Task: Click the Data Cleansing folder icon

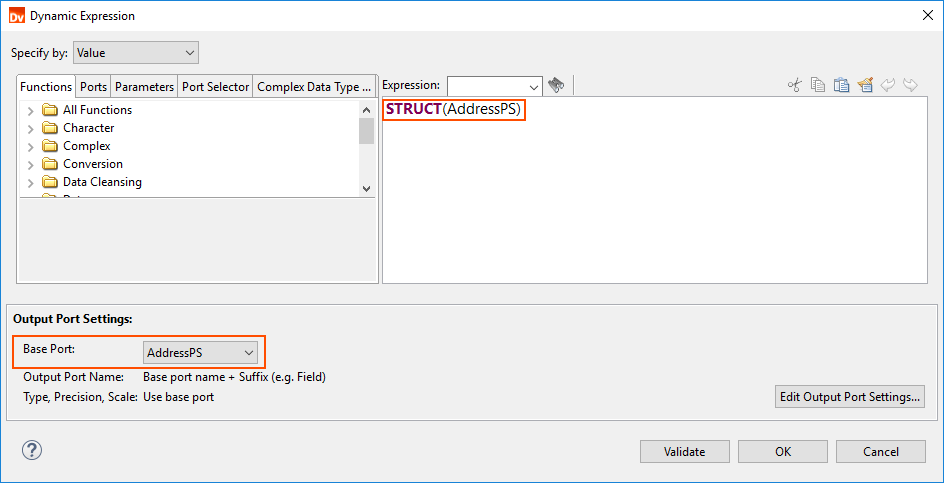Action: point(50,182)
